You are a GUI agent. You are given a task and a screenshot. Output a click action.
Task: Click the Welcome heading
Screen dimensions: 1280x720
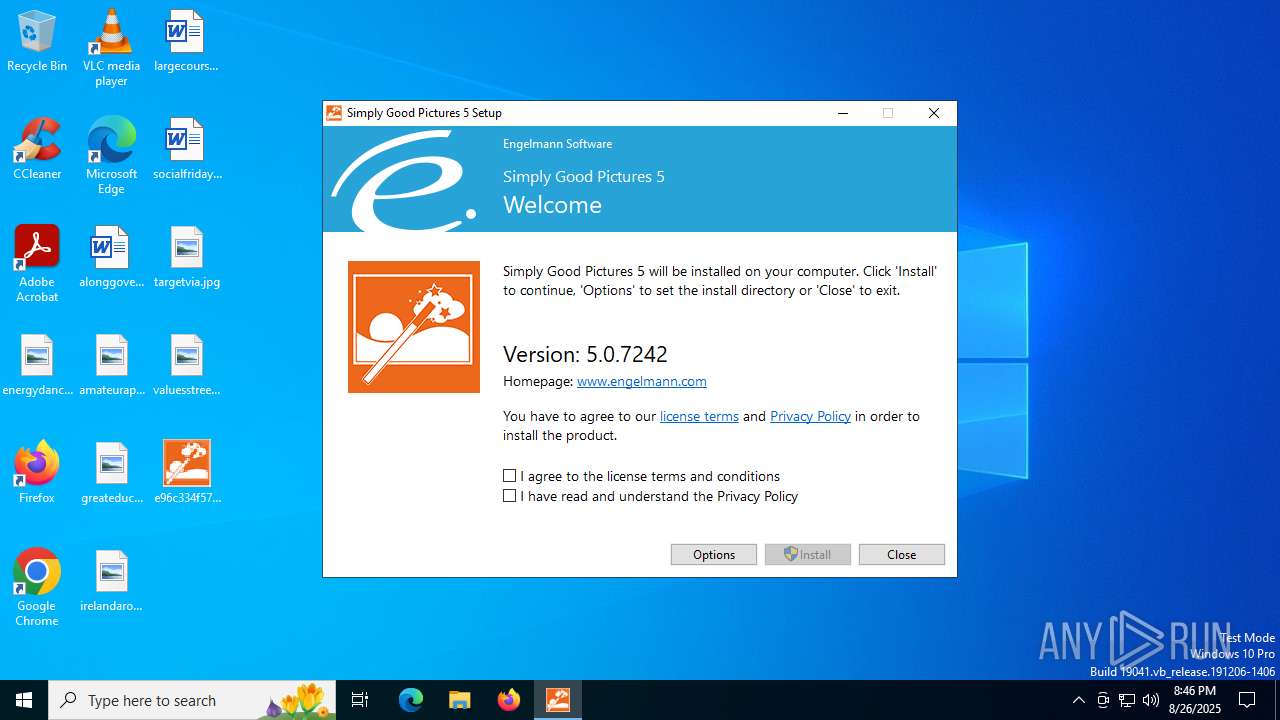(552, 205)
